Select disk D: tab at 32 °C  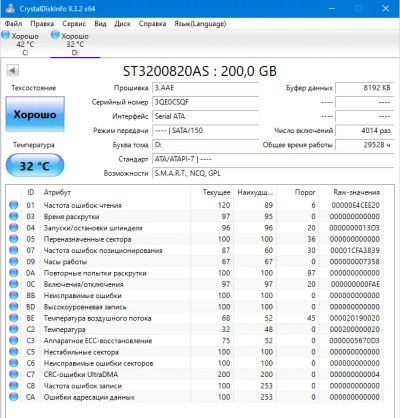(75, 44)
